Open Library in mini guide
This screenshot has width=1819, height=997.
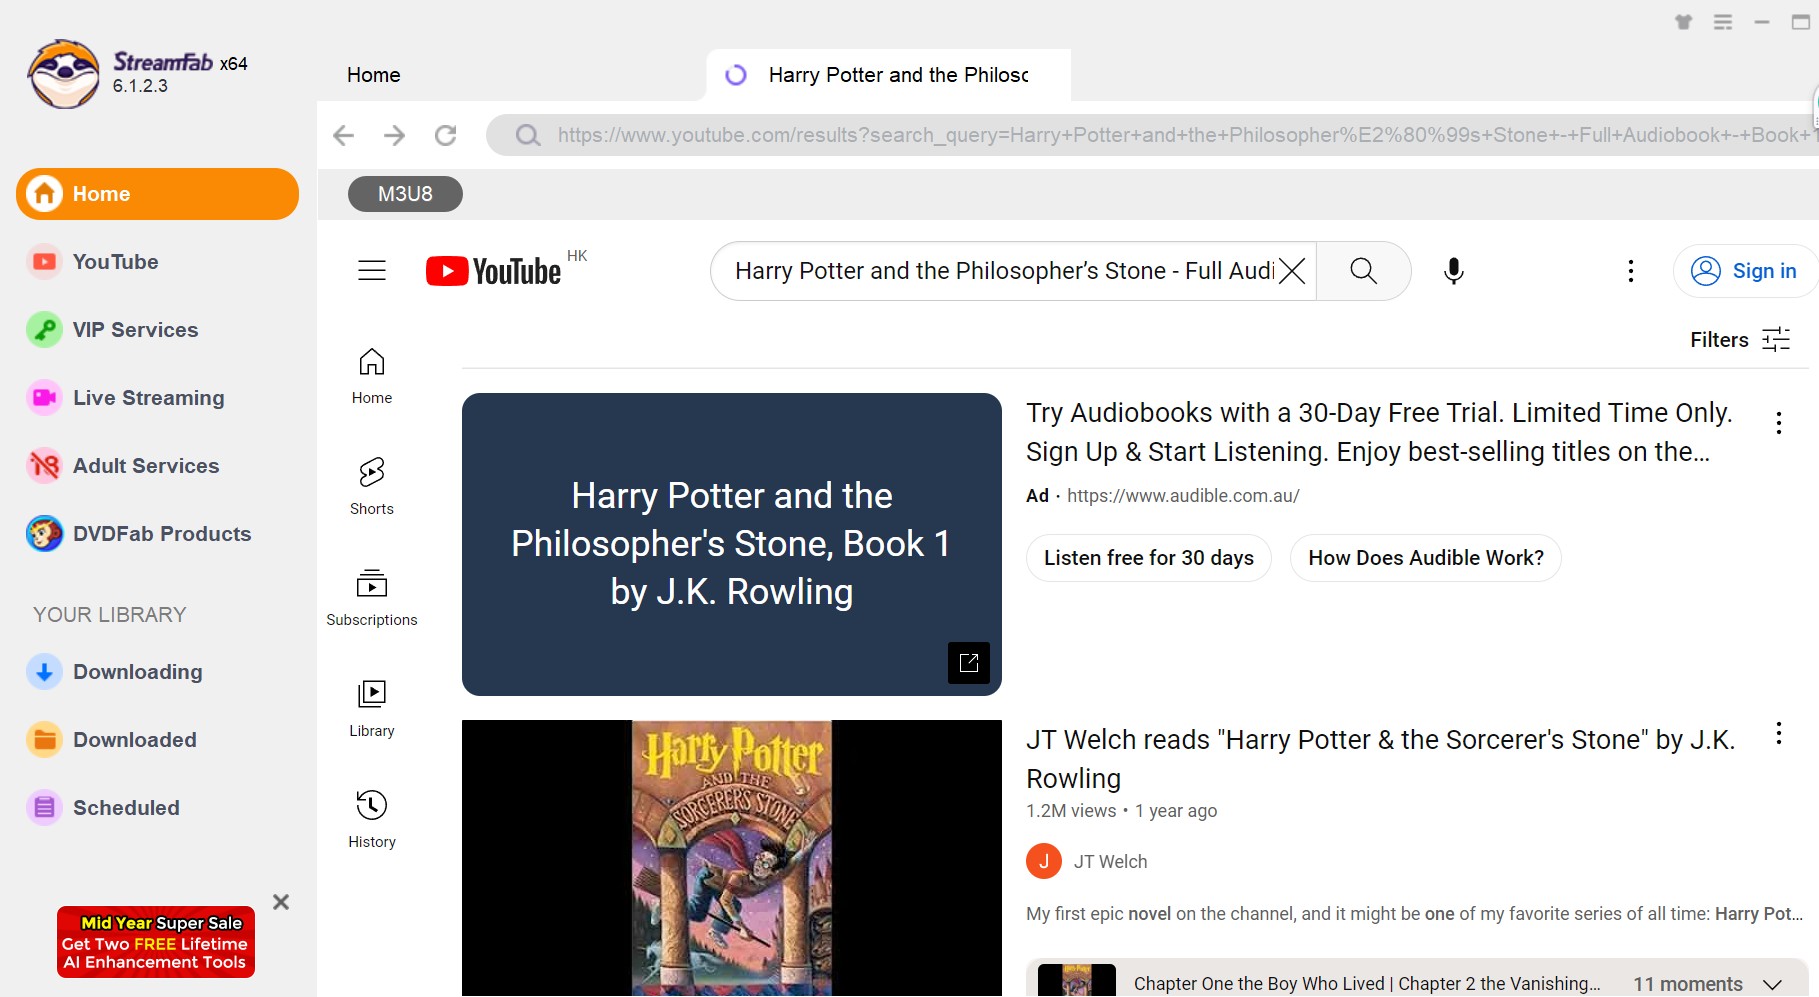tap(372, 709)
